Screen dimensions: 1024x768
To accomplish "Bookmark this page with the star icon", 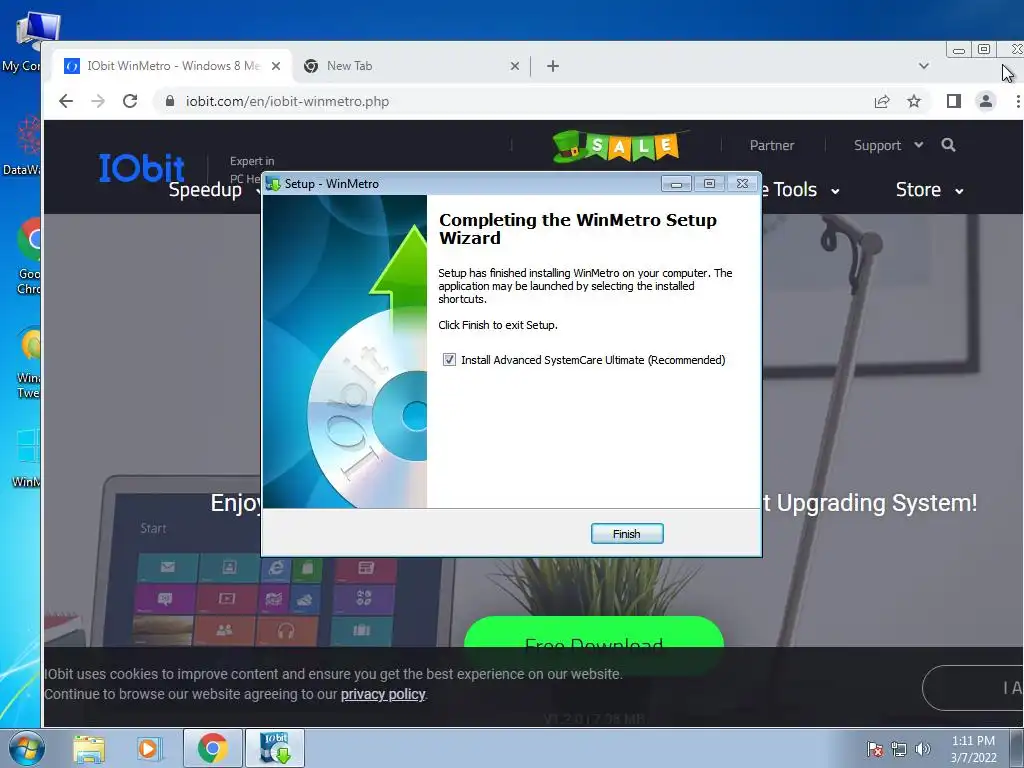I will point(914,101).
